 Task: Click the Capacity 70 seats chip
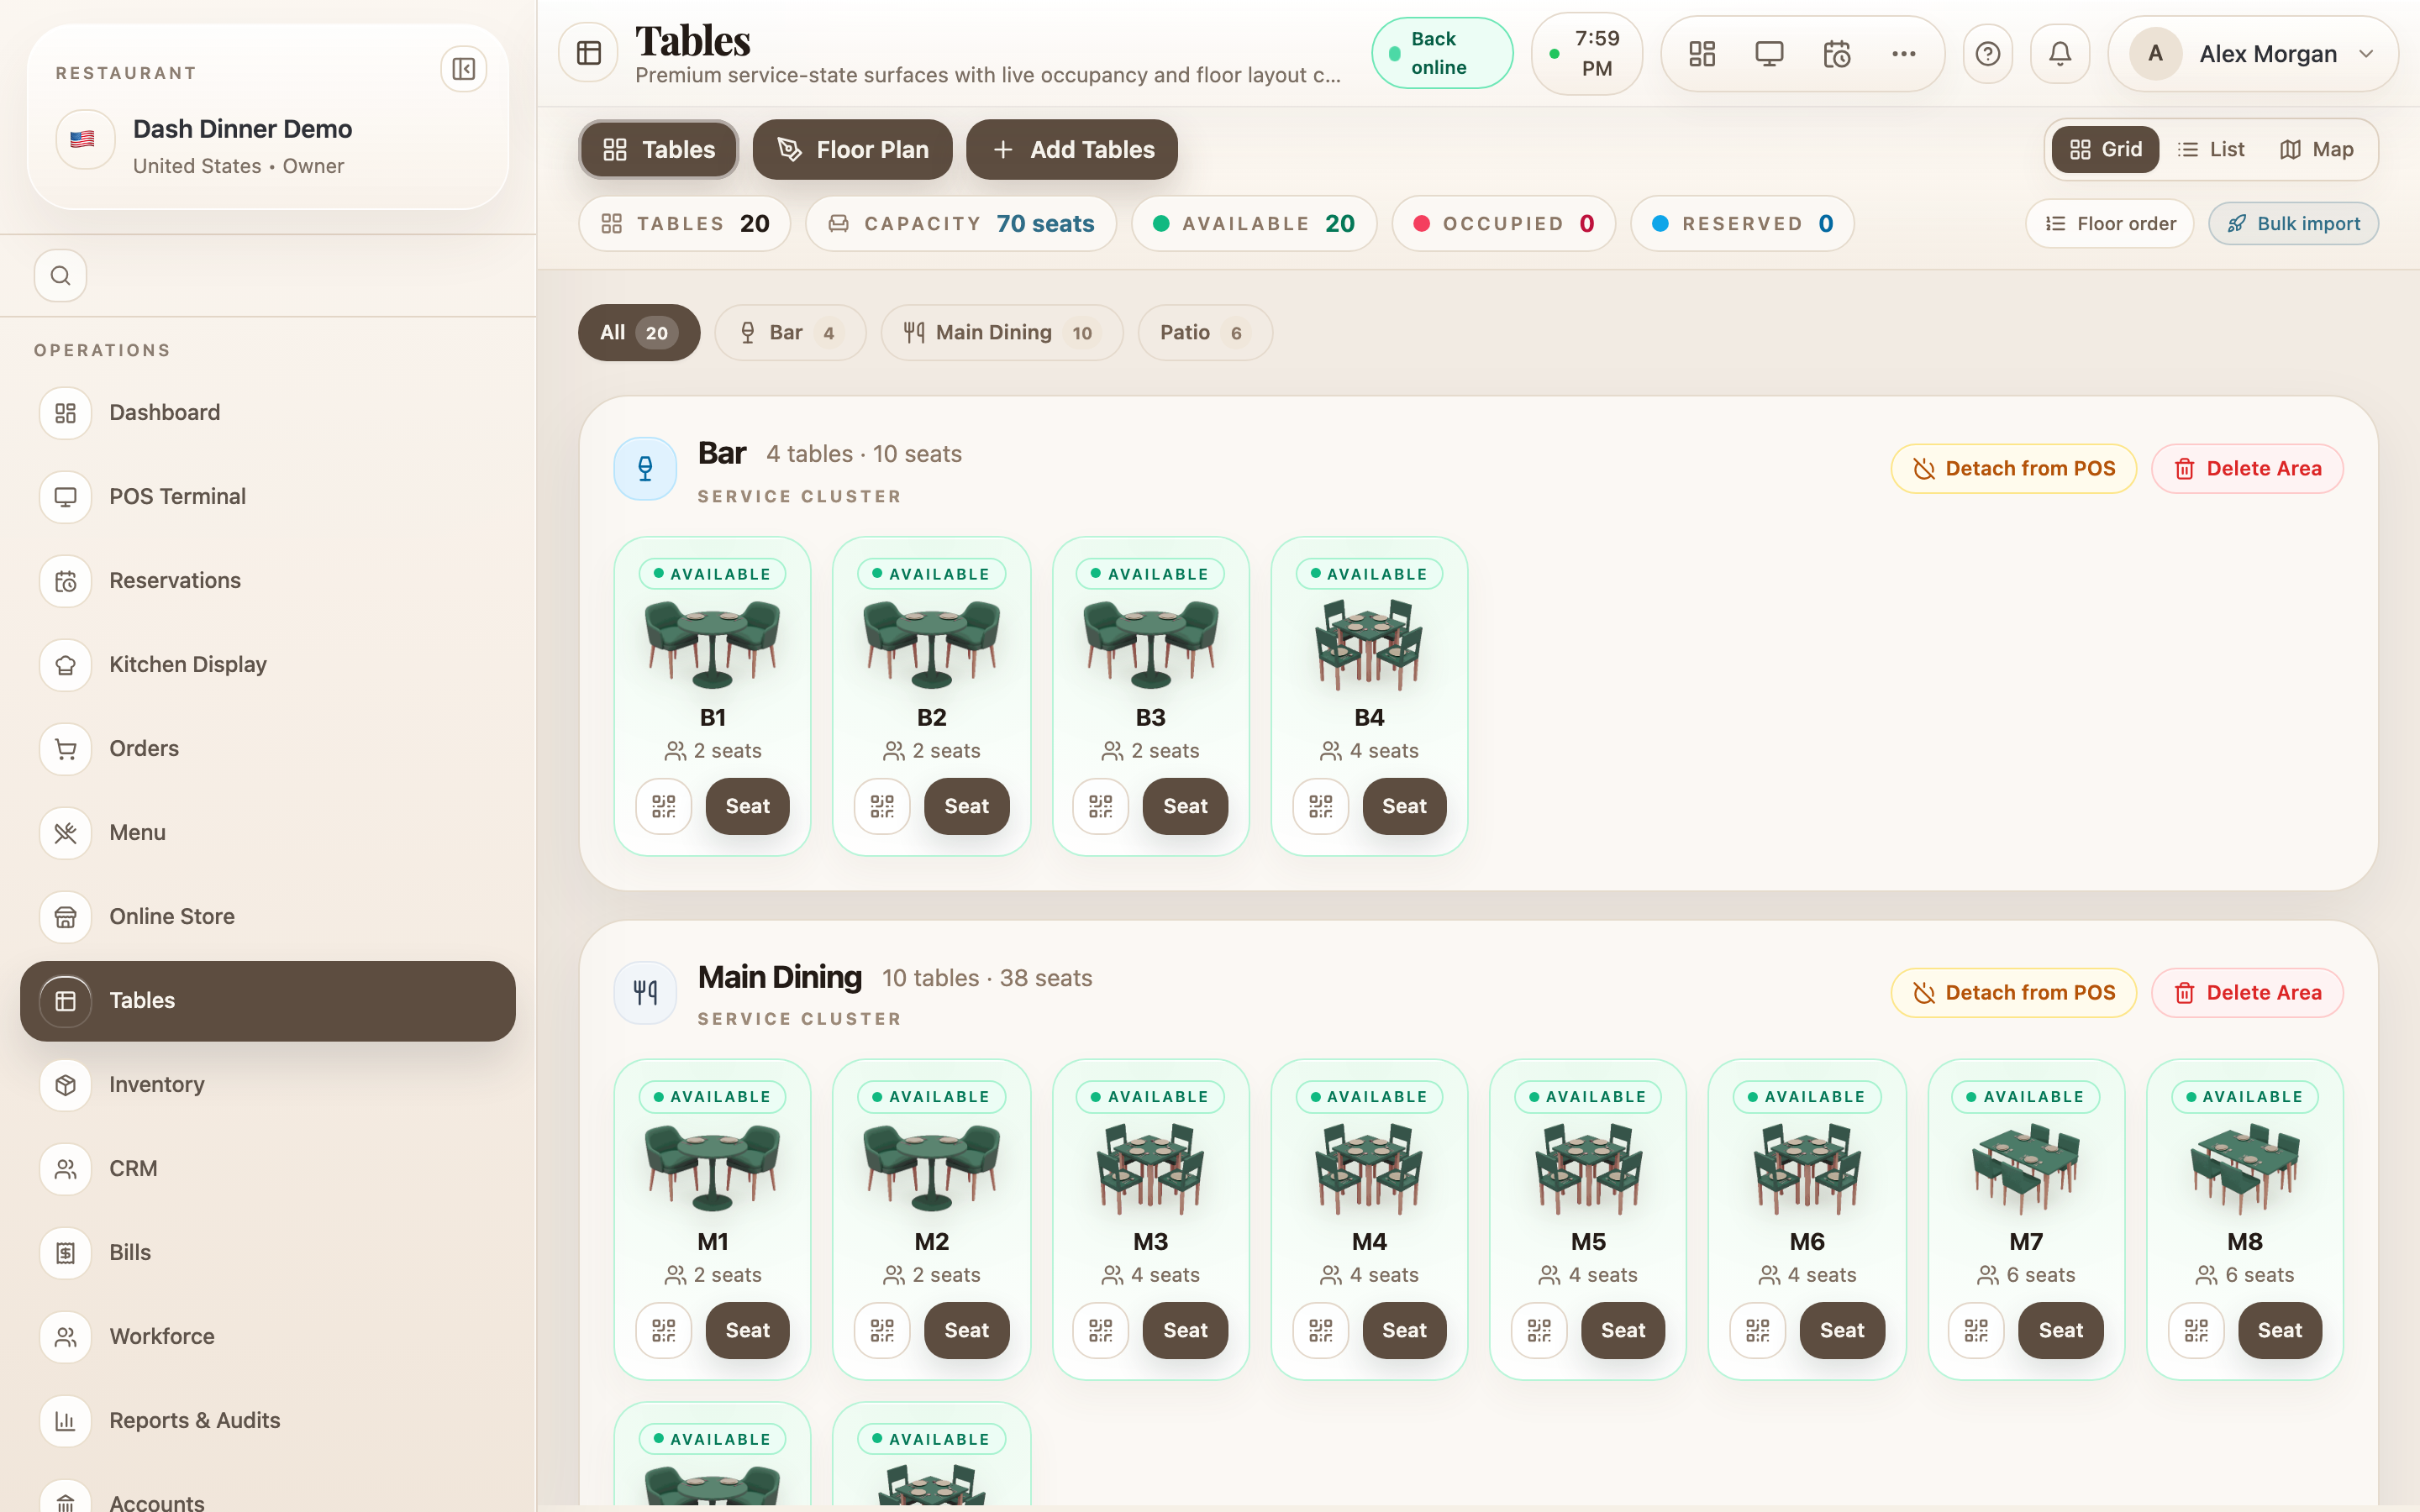[961, 223]
